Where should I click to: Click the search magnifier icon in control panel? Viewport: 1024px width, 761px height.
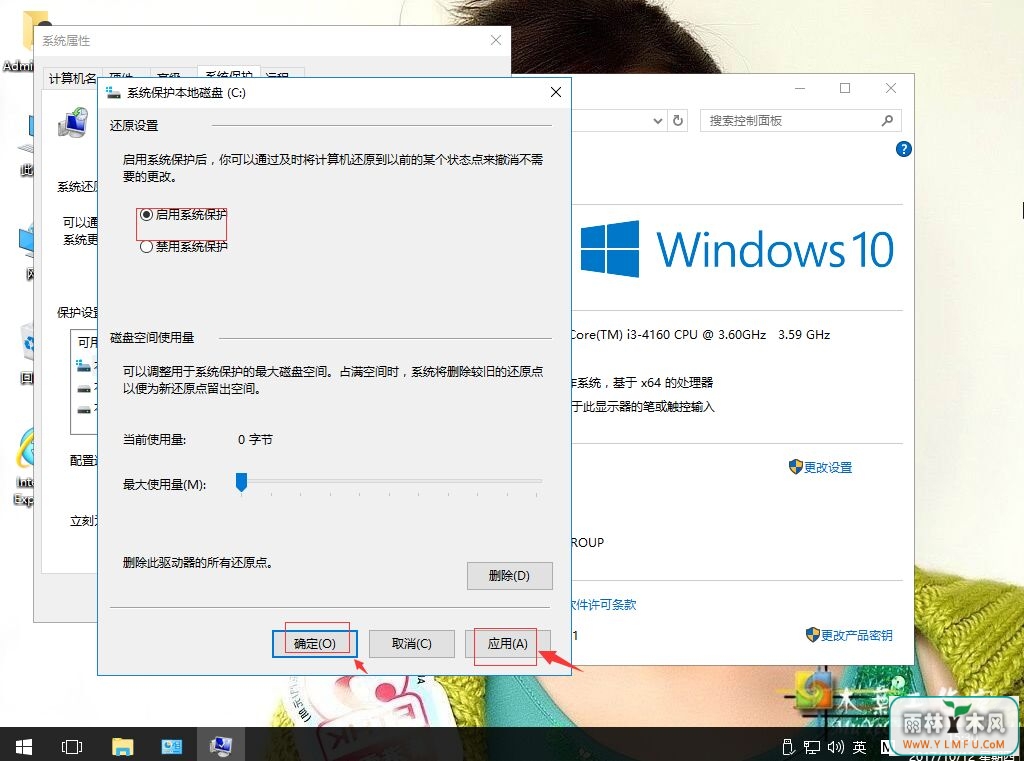coord(887,121)
